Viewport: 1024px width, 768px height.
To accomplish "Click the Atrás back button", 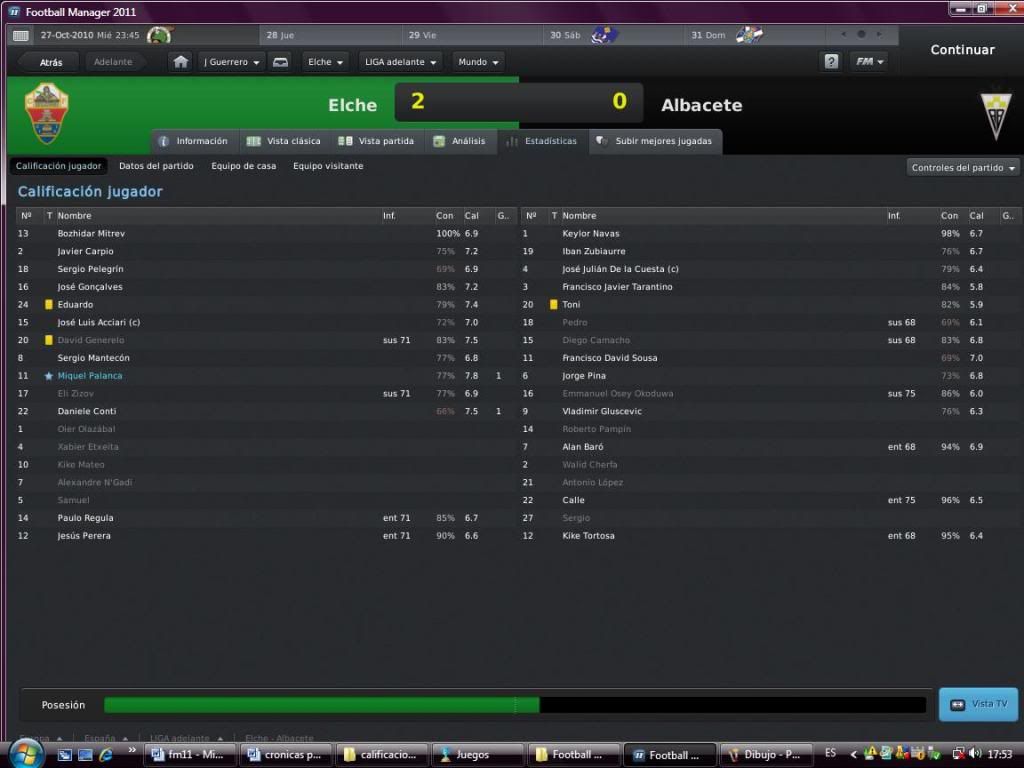I will [x=51, y=62].
